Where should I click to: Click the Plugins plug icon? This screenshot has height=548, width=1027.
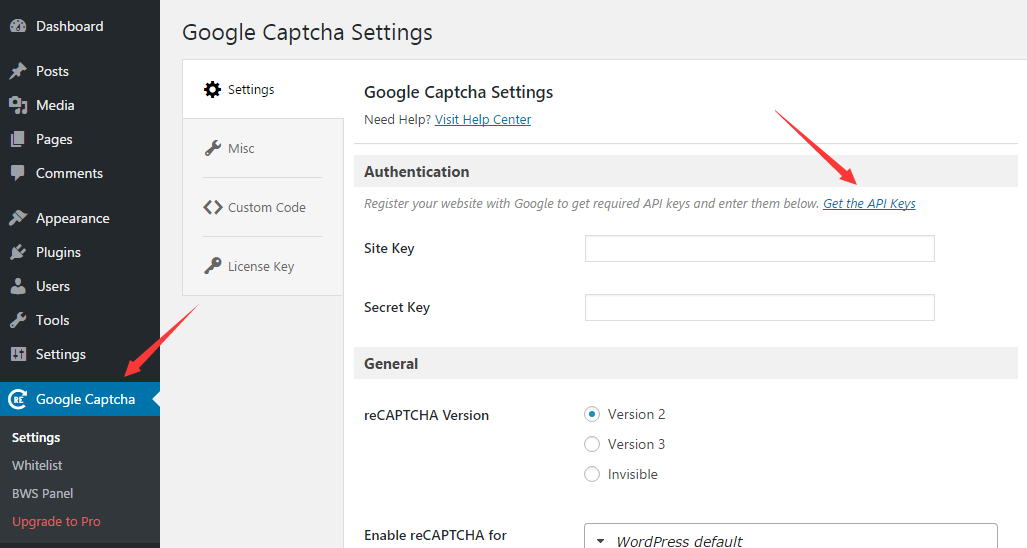pos(18,252)
